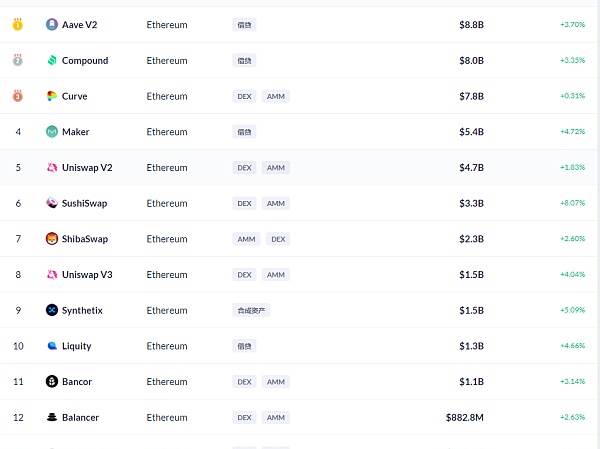Click the vertical scrollbar on right edge
Viewport: 600px width, 449px height.
pos(598,224)
